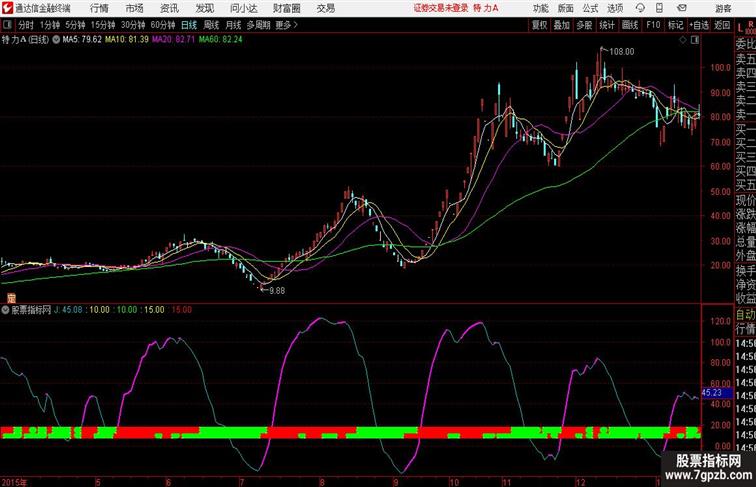Click the J: 45.08 indicator value
The image size is (756, 487).
coord(68,310)
